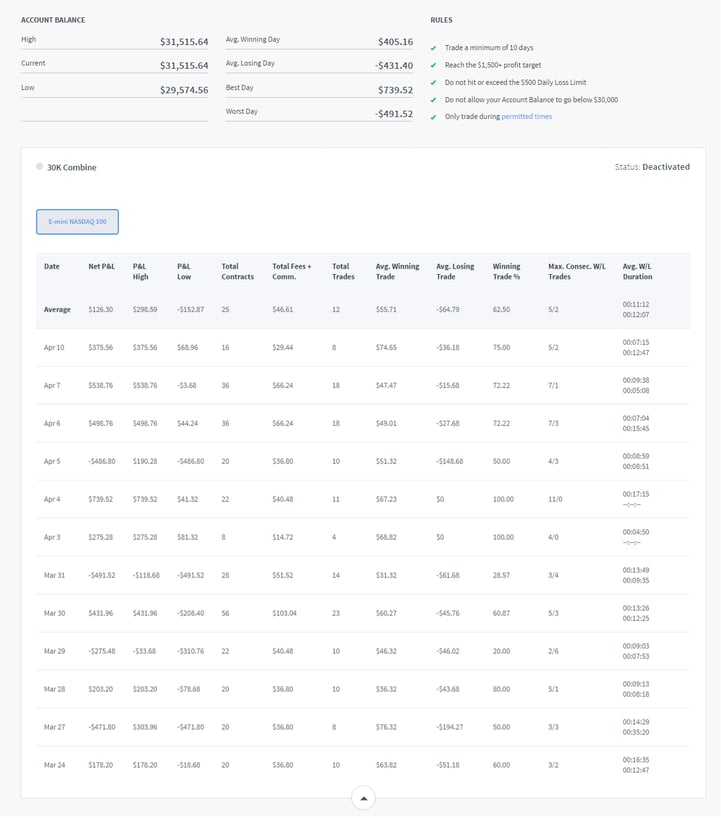The image size is (721, 818).
Task: Click the Deactivated status label
Action: pyautogui.click(x=665, y=167)
